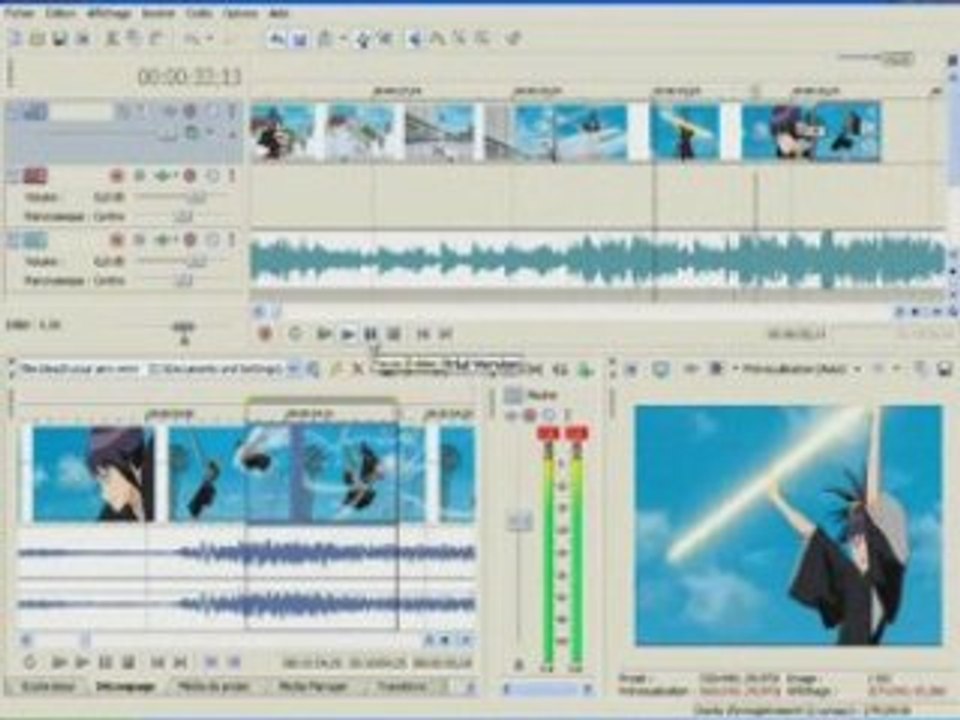Arm recording on the third track
Image resolution: width=960 pixels, height=720 pixels.
pos(116,240)
